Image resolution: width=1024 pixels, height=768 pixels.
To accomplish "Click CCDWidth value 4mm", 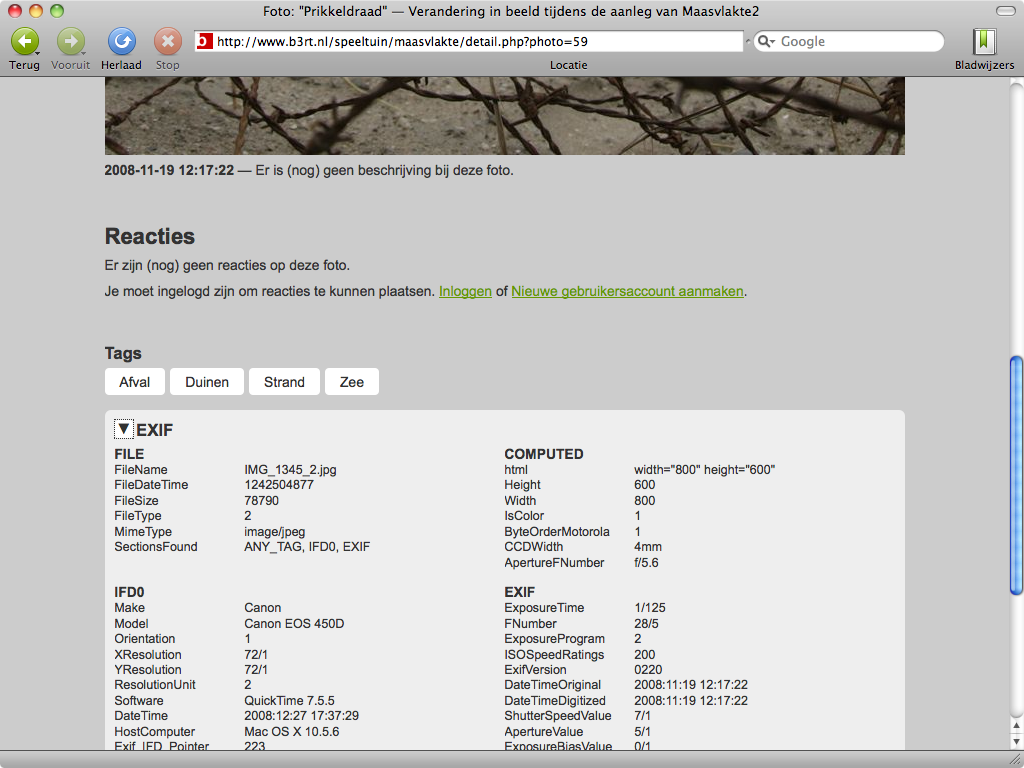I will pyautogui.click(x=648, y=547).
